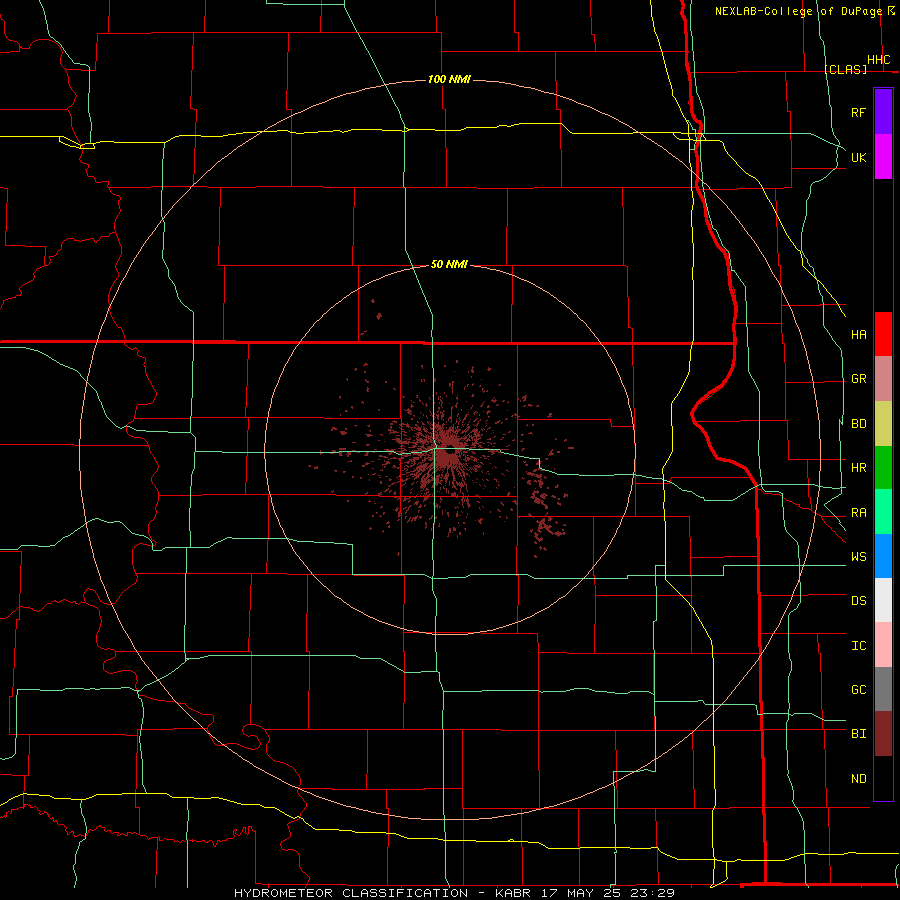Click the GC legend label
The width and height of the screenshot is (900, 900).
click(858, 690)
